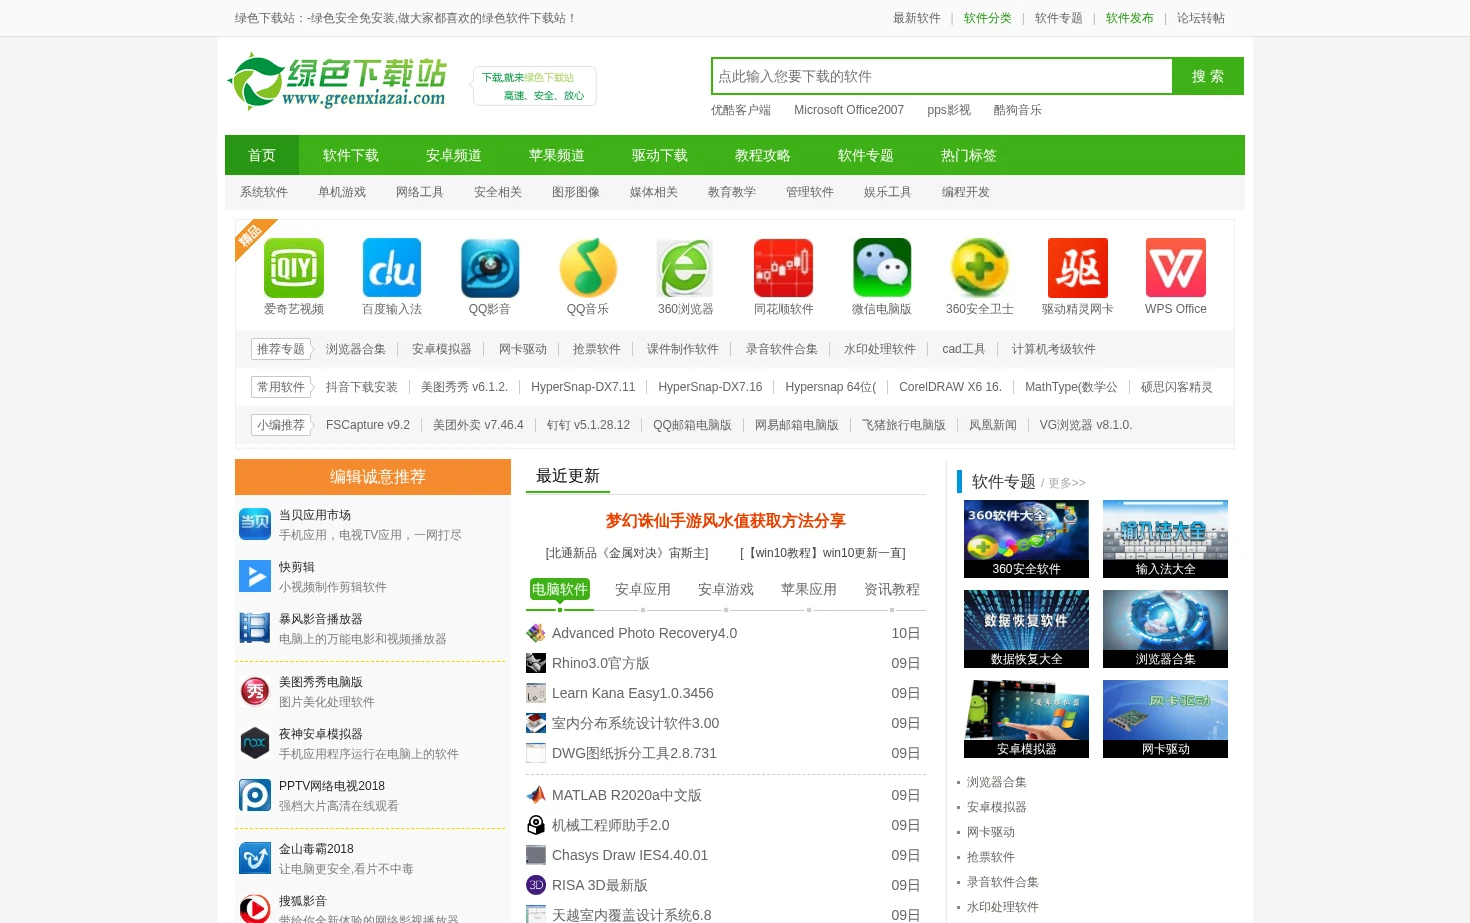Select the 电脑软件 tab
The width and height of the screenshot is (1470, 923).
point(560,590)
